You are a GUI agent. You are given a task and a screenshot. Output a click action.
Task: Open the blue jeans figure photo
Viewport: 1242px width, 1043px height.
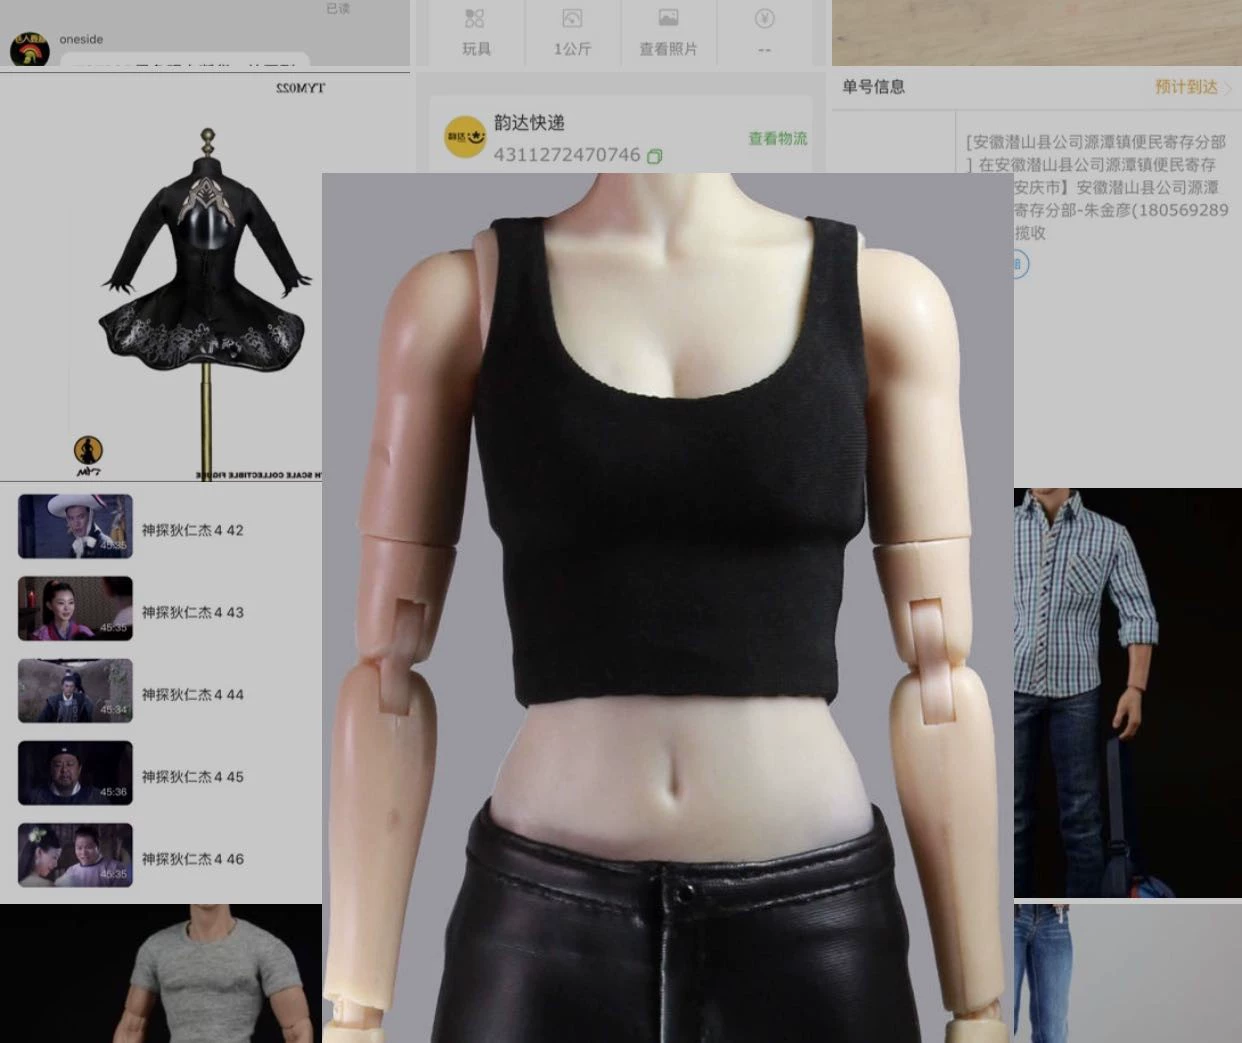[1128, 974]
